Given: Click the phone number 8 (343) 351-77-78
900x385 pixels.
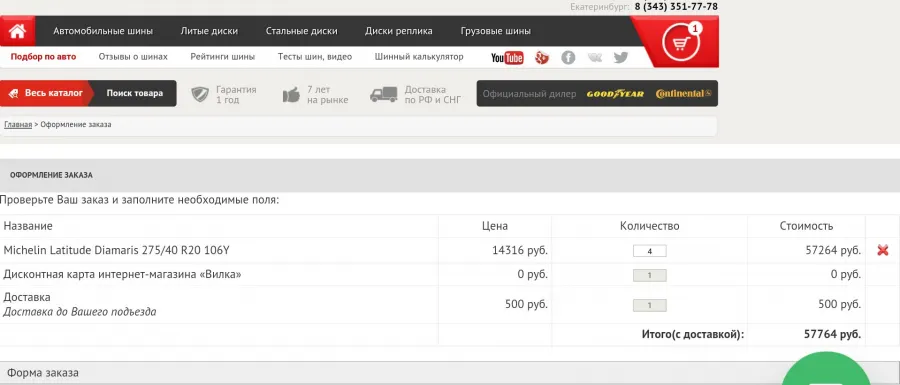Looking at the screenshot, I should 676,7.
